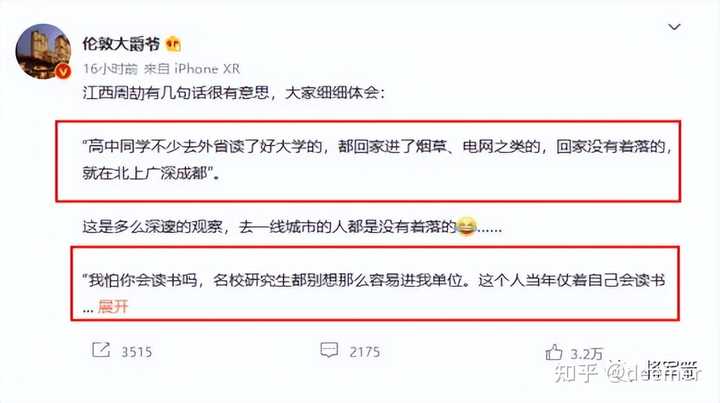Click the 3515 repost count

[136, 352]
